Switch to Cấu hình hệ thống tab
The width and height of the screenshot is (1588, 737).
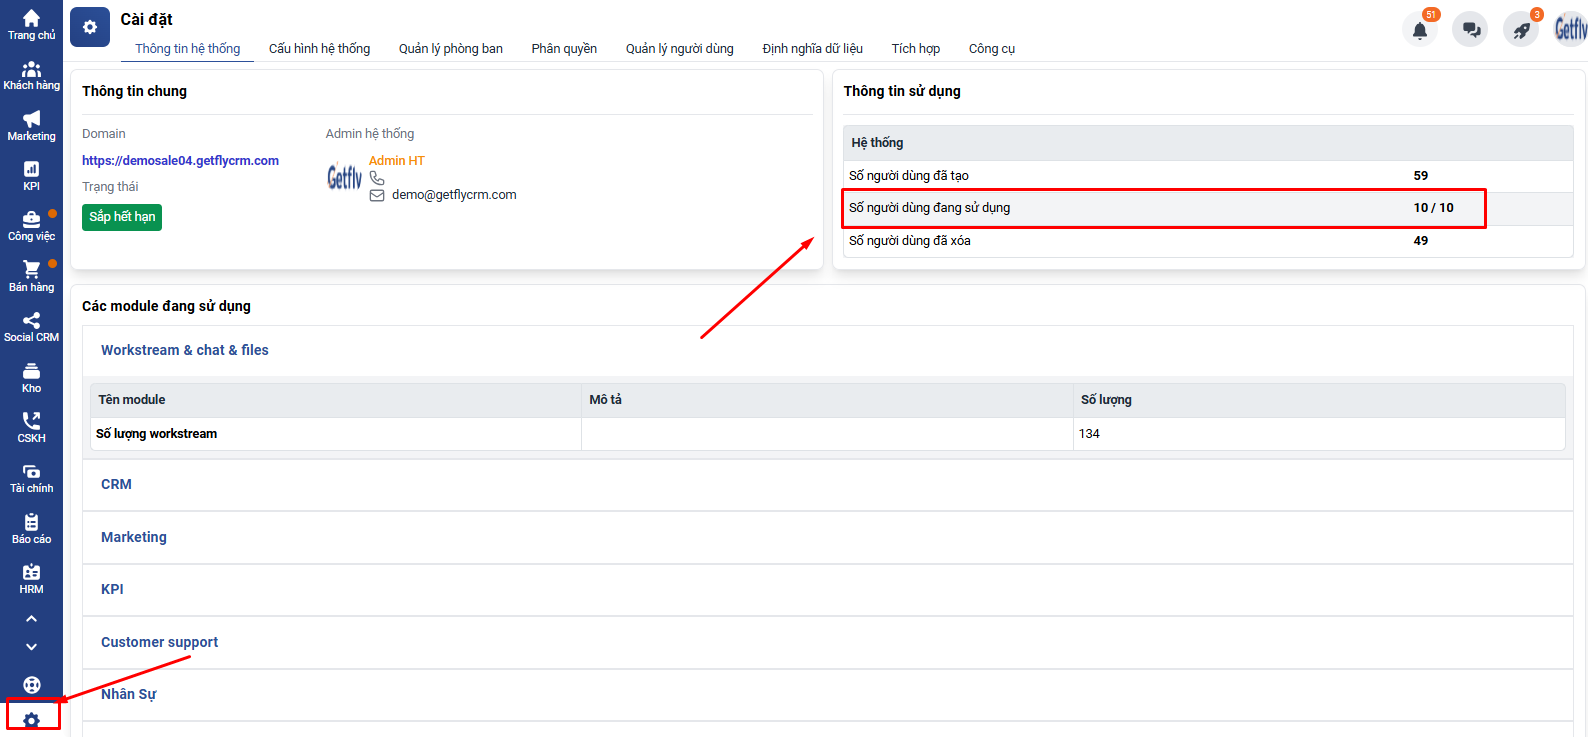point(319,49)
